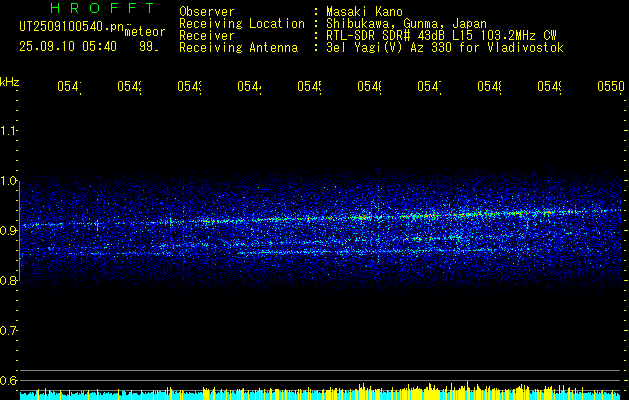Screen dimensions: 629x400
Task: Click the 0542 time marker
Action: [x=130, y=86]
